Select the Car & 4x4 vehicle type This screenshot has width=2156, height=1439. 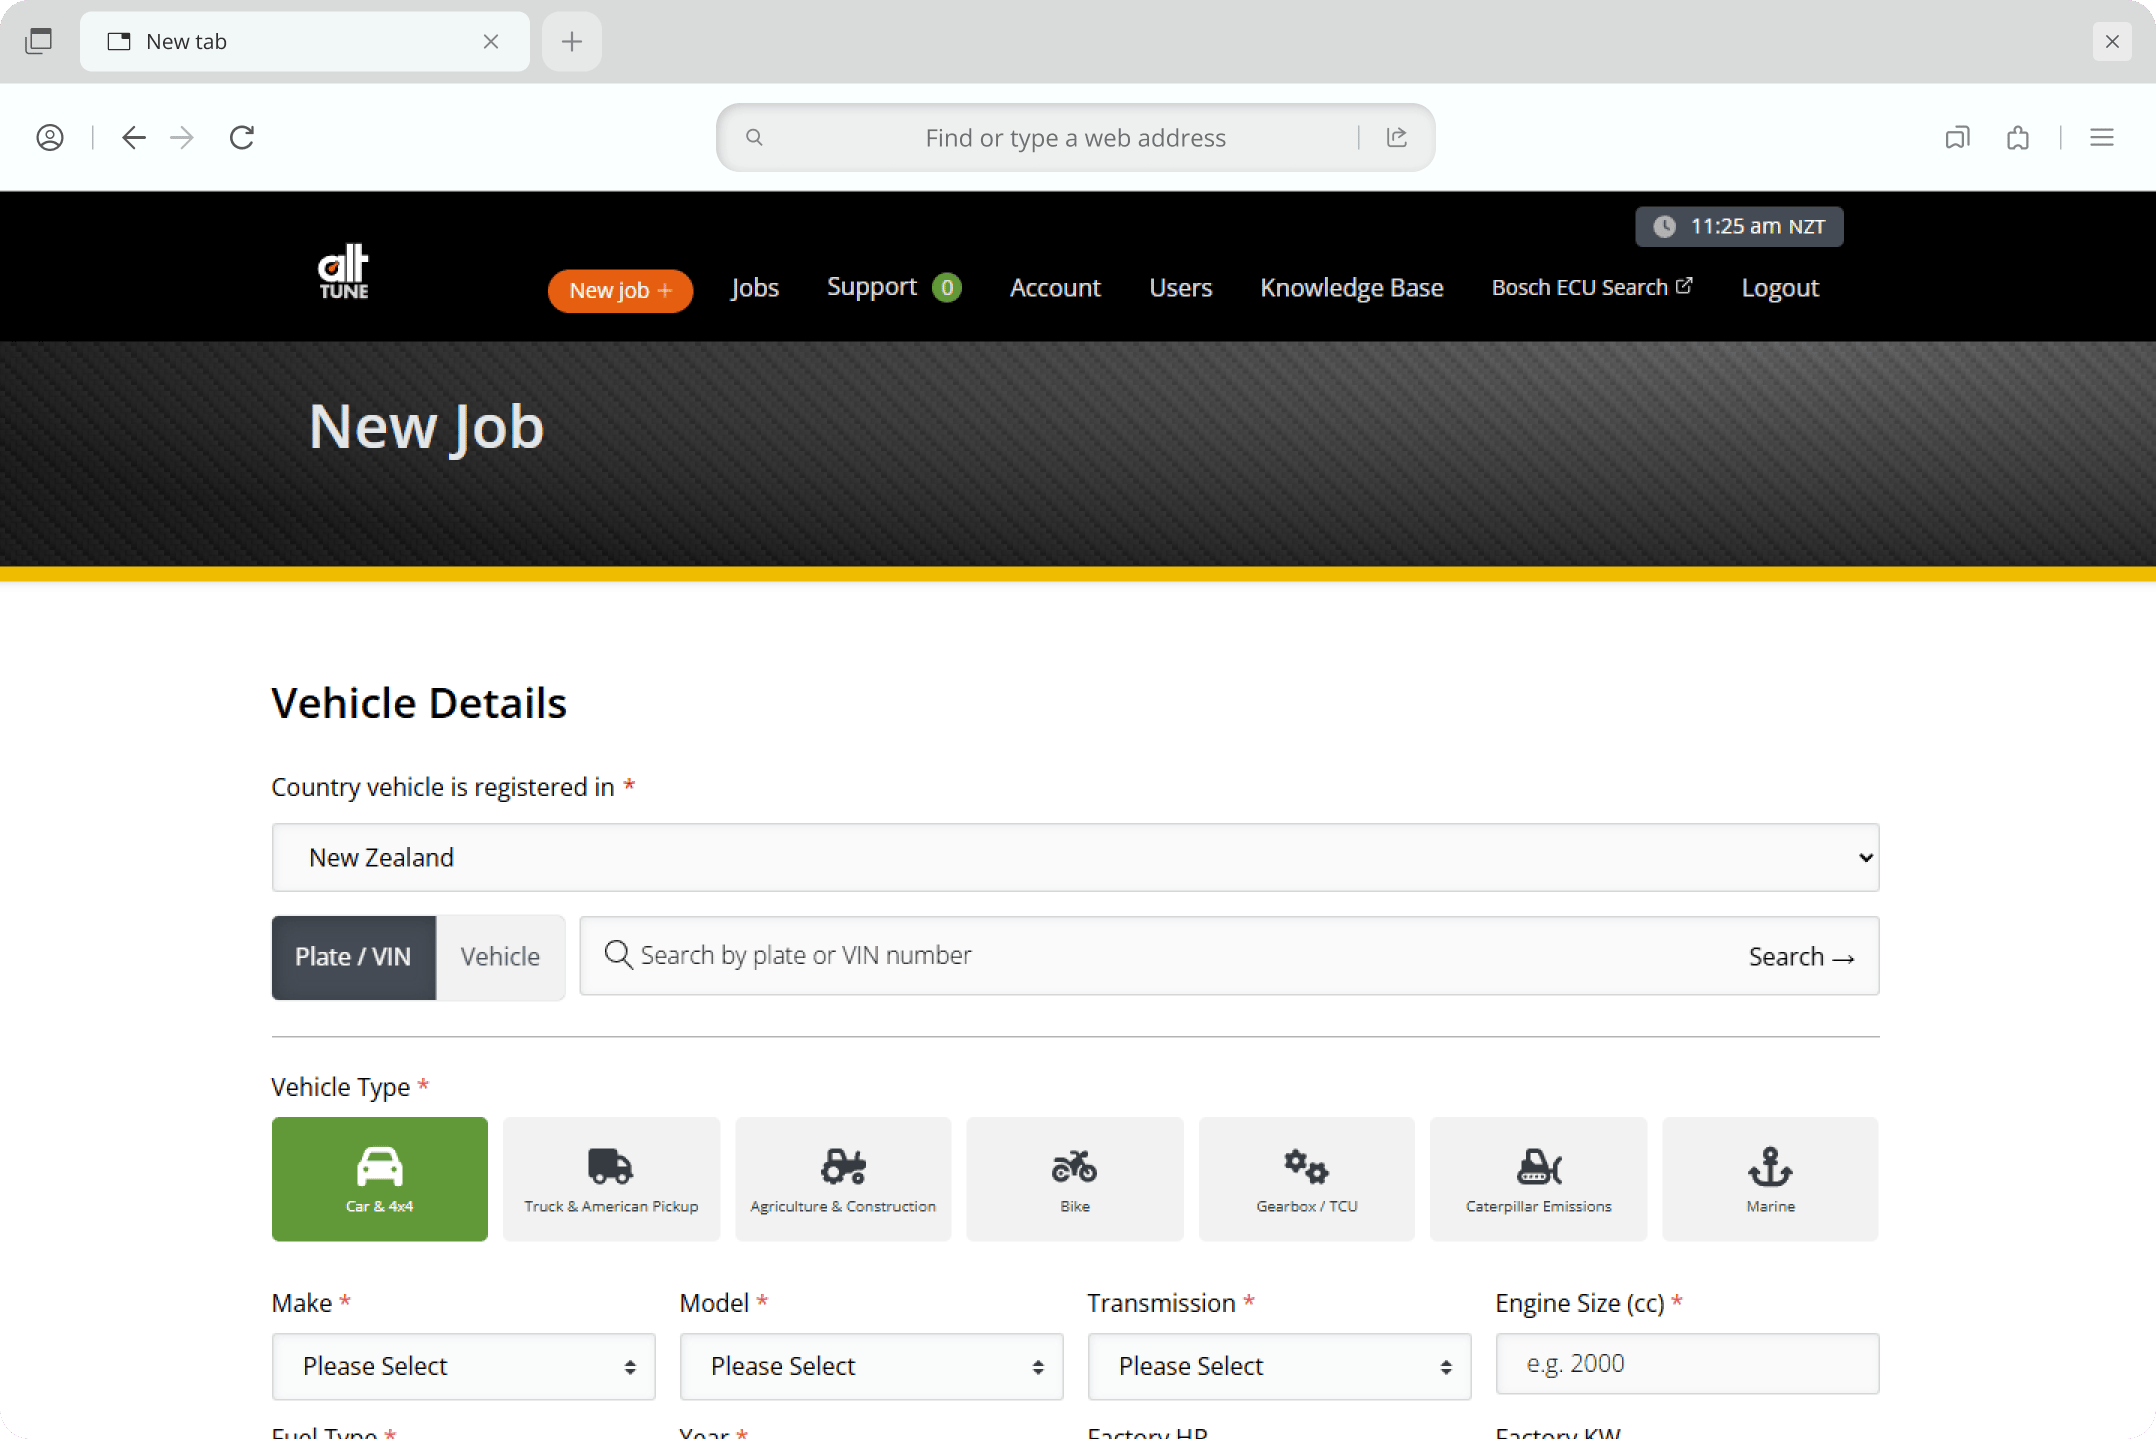(x=379, y=1178)
